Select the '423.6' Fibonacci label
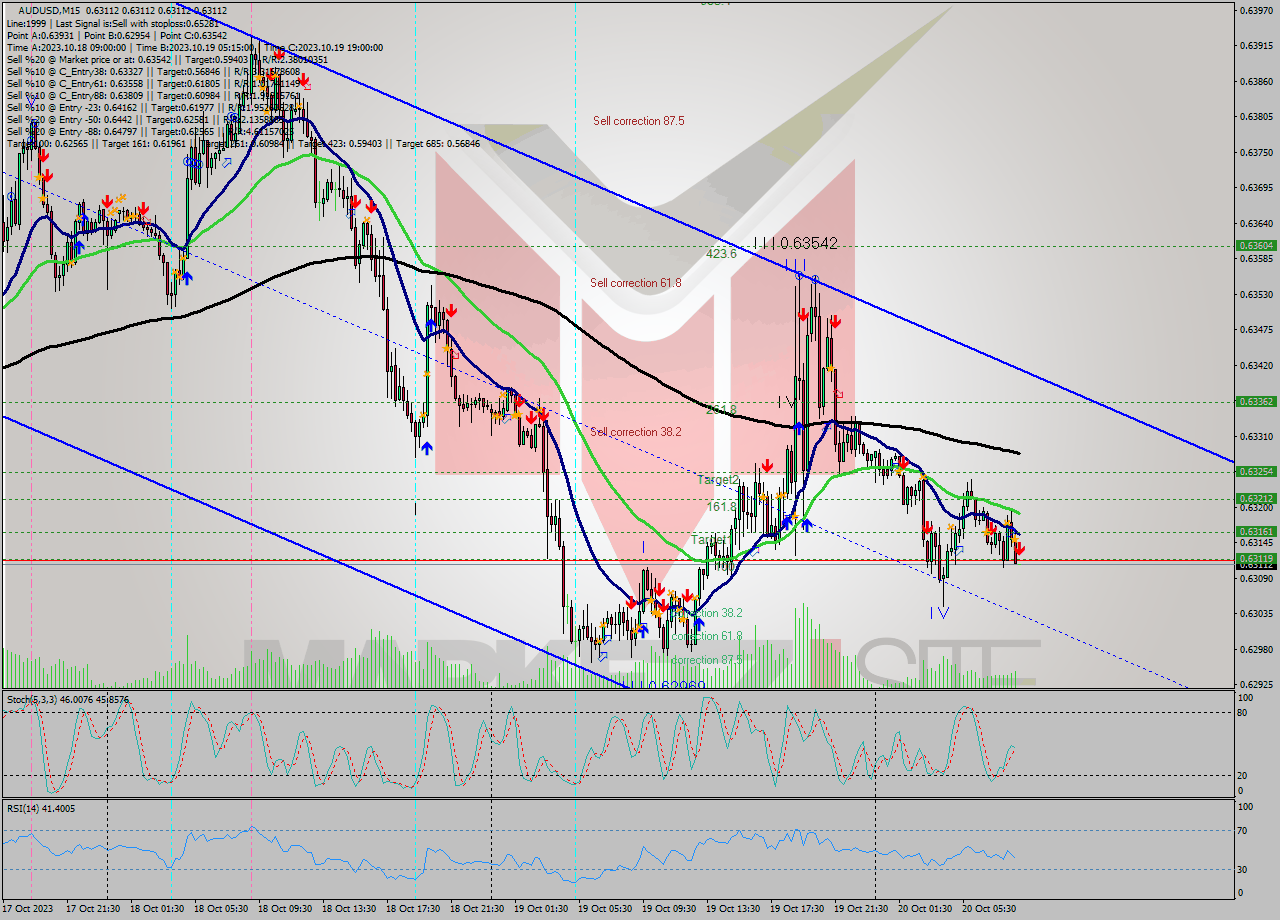1280x920 pixels. click(x=721, y=254)
